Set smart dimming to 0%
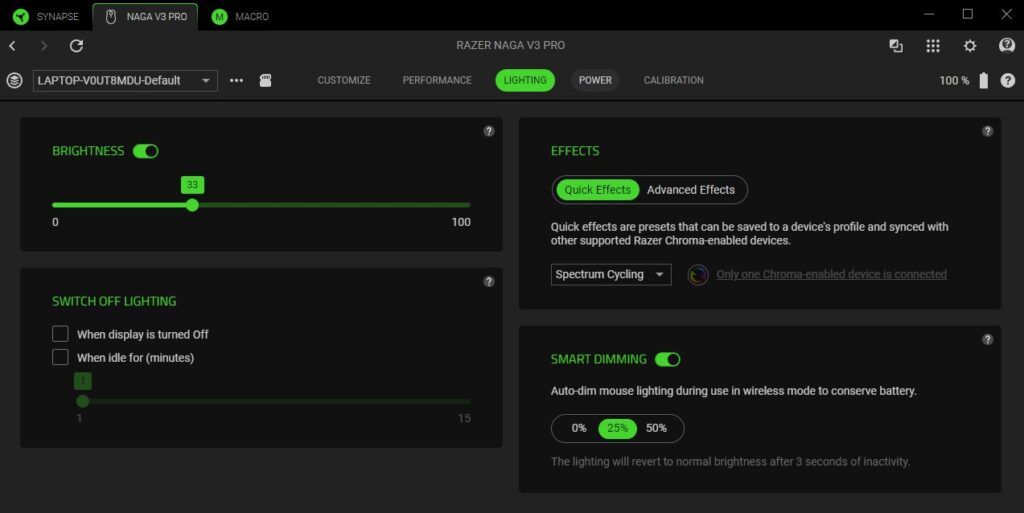Image resolution: width=1024 pixels, height=513 pixels. (579, 428)
